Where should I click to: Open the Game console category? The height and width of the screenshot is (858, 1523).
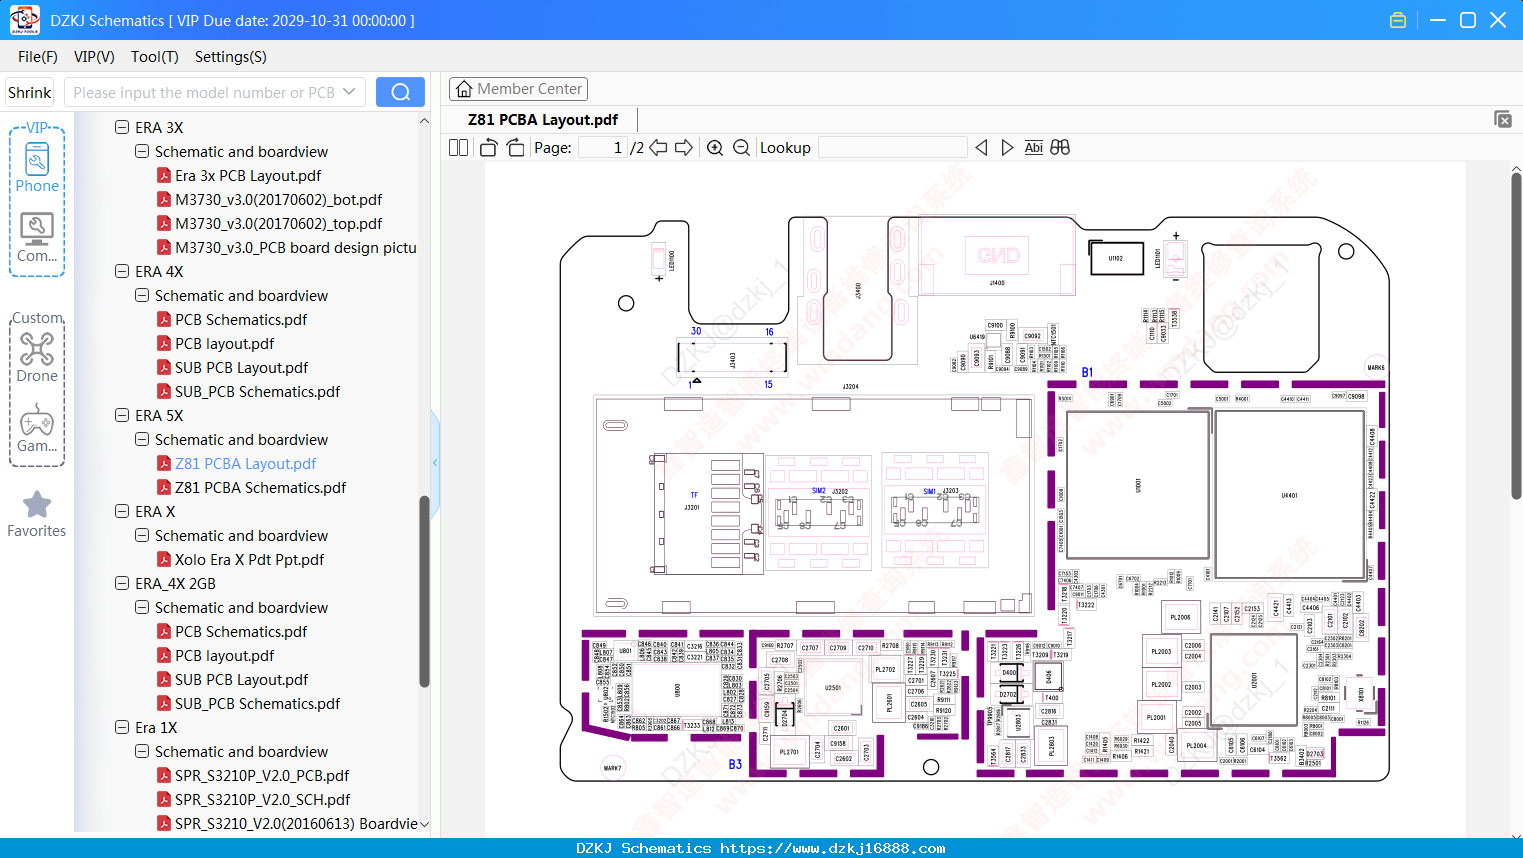coord(37,428)
